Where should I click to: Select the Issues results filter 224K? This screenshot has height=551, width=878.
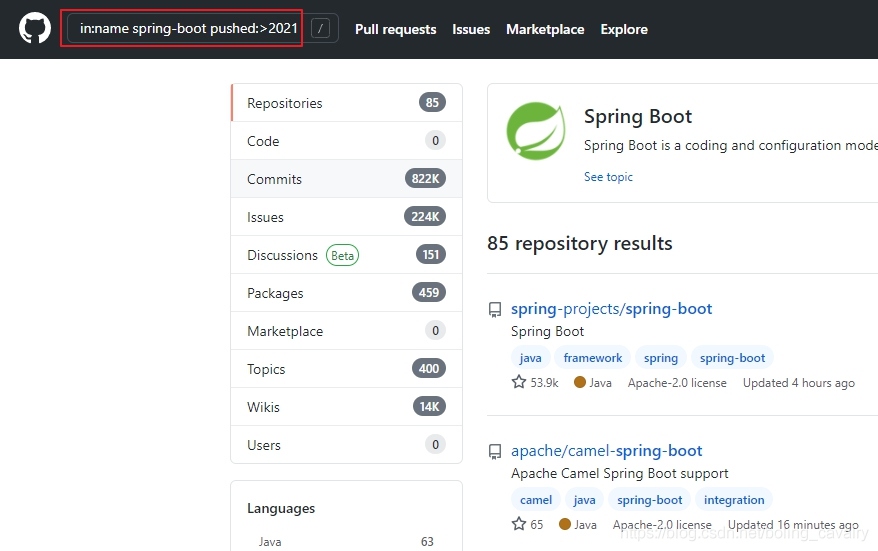[x=347, y=217]
